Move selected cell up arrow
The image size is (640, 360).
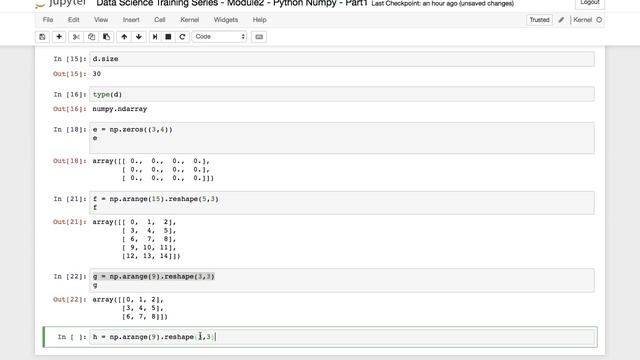pos(124,37)
